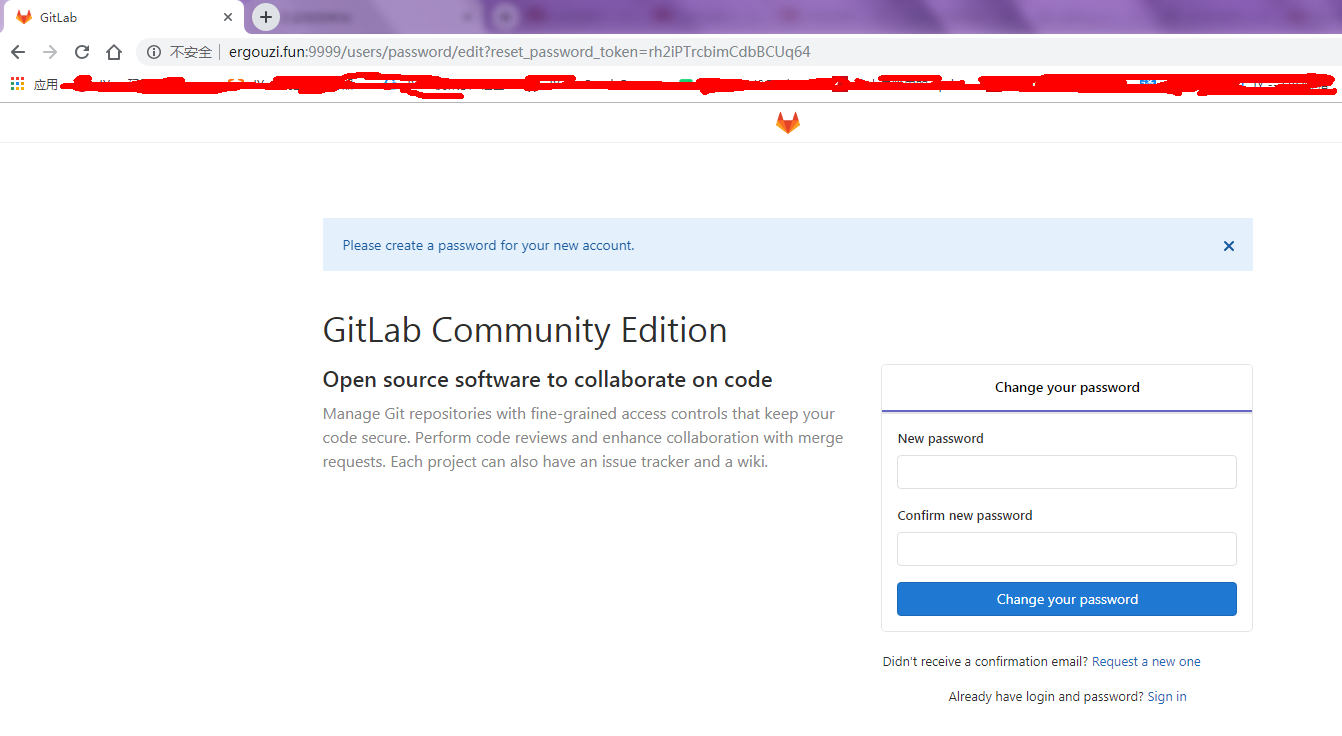1342x736 pixels.
Task: Click the blue Change your password button
Action: pos(1067,599)
